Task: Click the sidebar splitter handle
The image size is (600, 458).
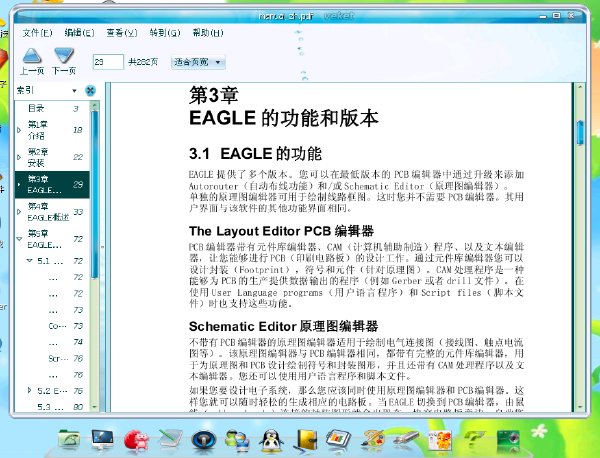Action: (103, 247)
